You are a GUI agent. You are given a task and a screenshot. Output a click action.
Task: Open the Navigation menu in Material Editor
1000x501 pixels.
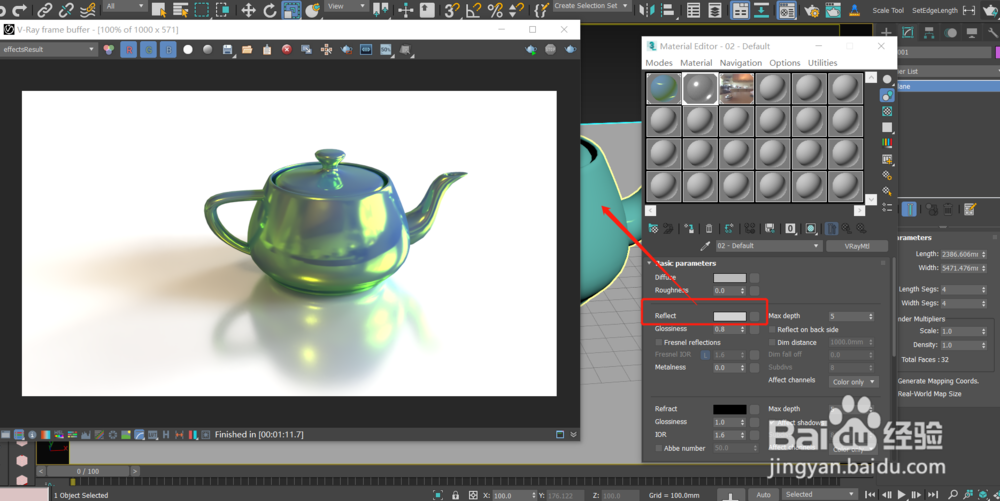[x=741, y=63]
